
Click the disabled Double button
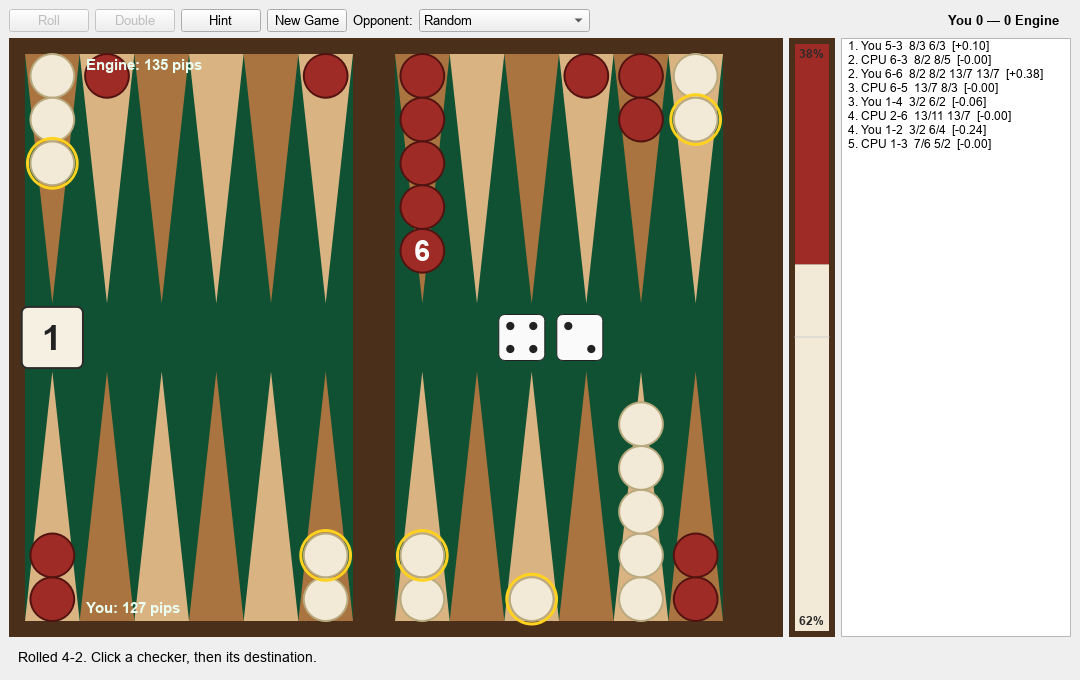(x=135, y=21)
